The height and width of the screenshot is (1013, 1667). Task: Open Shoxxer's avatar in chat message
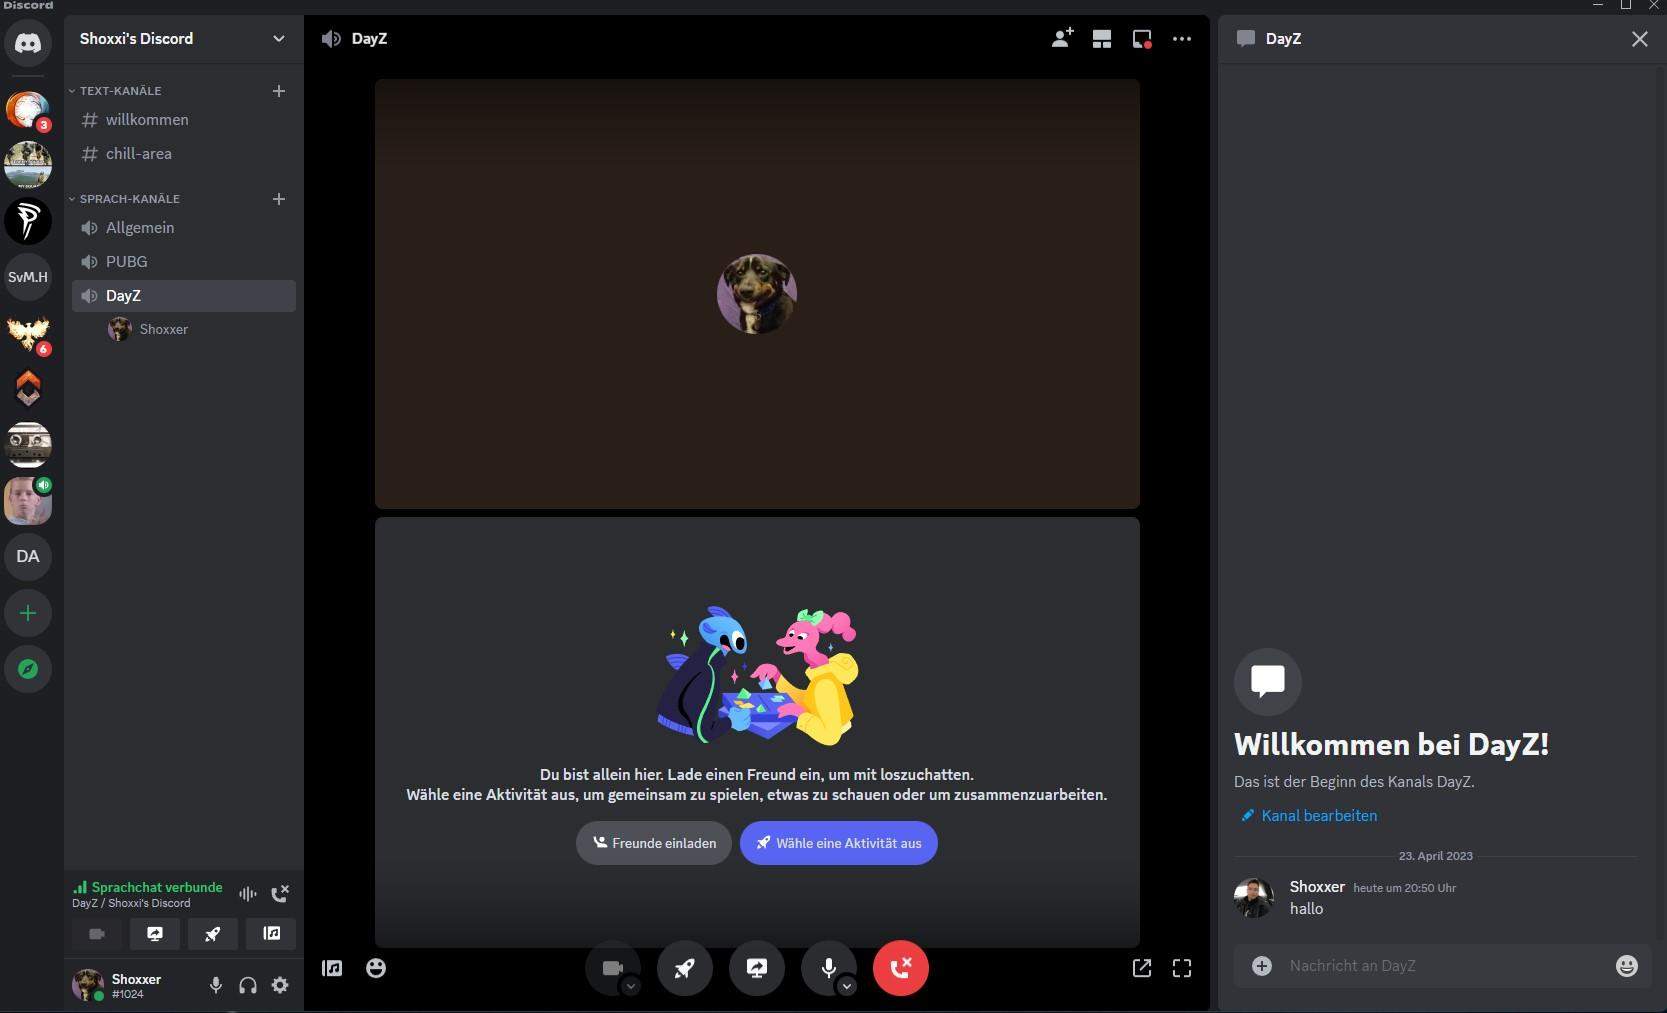(1254, 898)
